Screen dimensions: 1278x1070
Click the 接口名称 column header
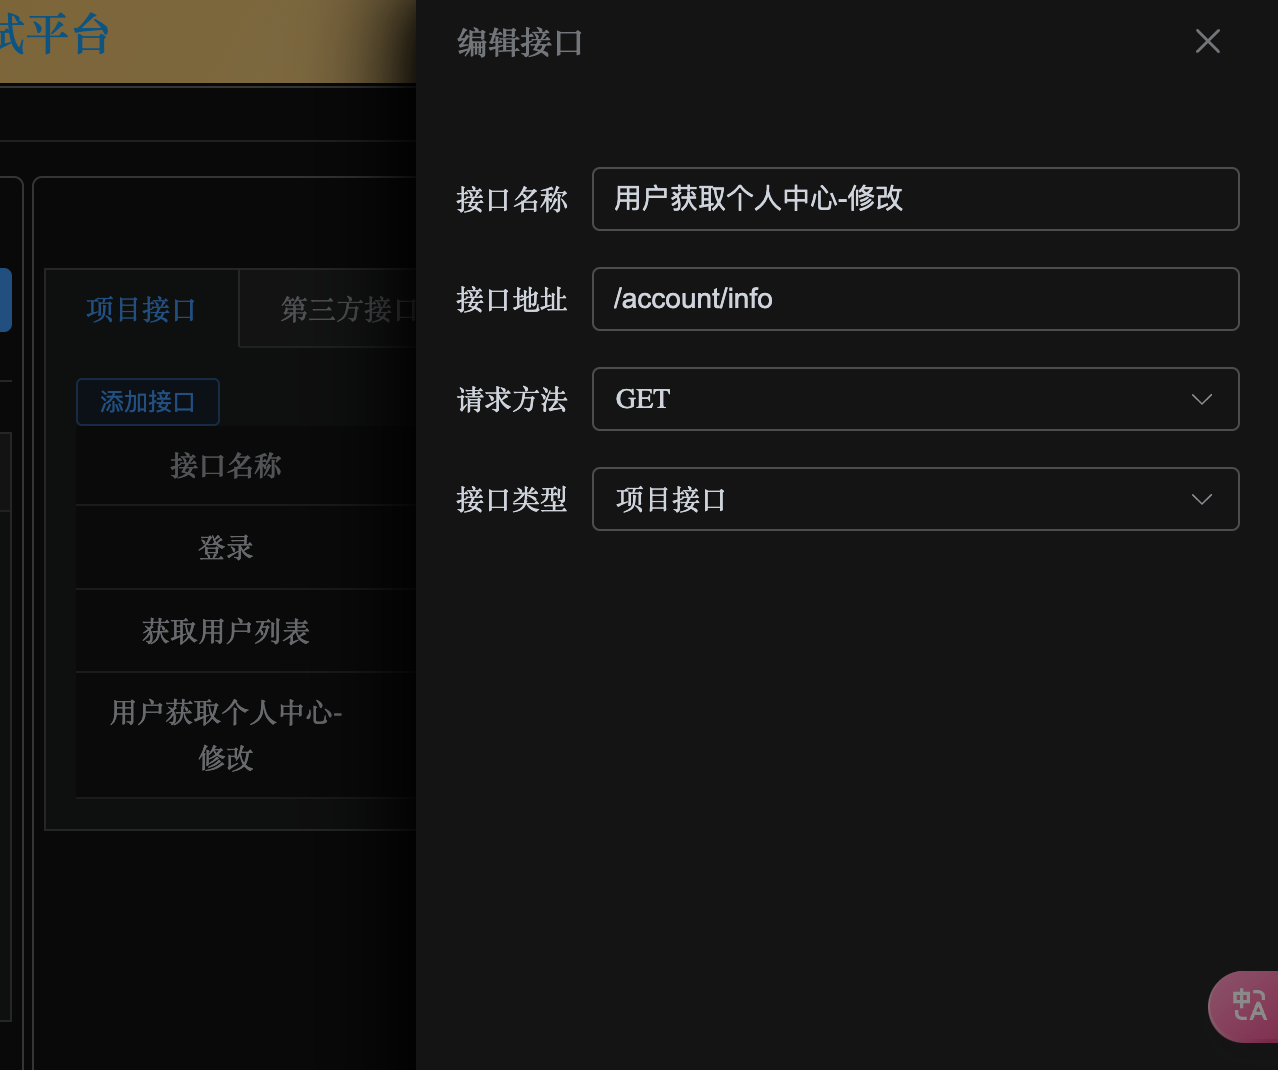point(226,465)
